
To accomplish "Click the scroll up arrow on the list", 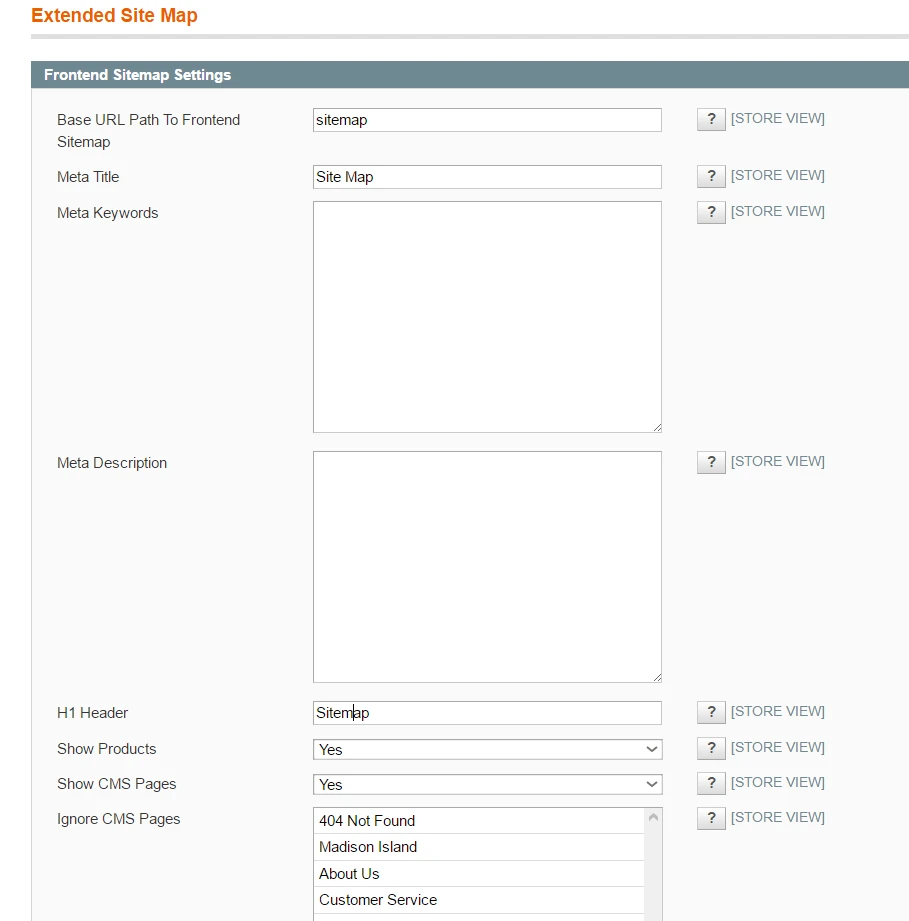I will point(653,817).
